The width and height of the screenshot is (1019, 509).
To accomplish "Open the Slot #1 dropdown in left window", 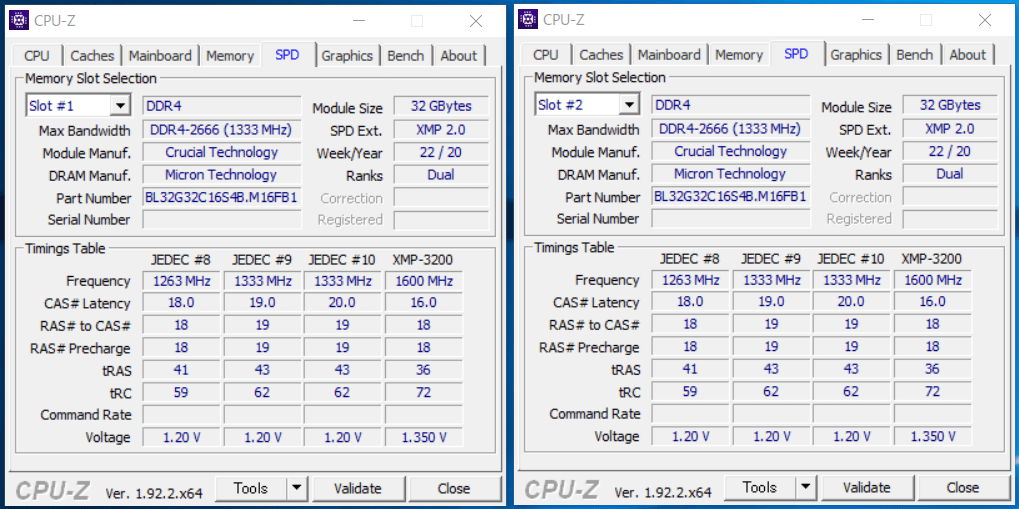I will click(x=120, y=106).
